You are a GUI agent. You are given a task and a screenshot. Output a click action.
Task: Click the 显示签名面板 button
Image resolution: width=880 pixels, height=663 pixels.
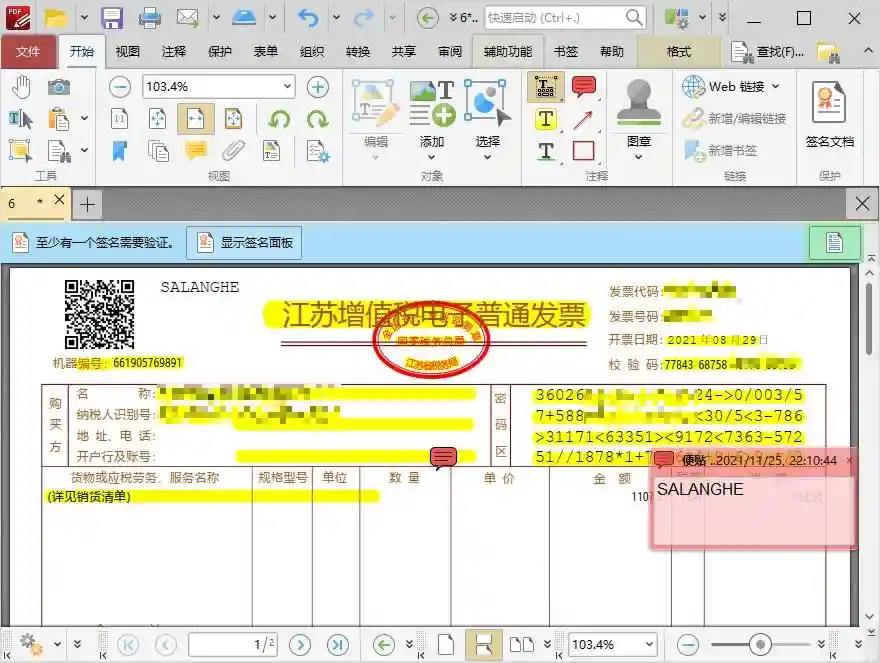(x=245, y=242)
